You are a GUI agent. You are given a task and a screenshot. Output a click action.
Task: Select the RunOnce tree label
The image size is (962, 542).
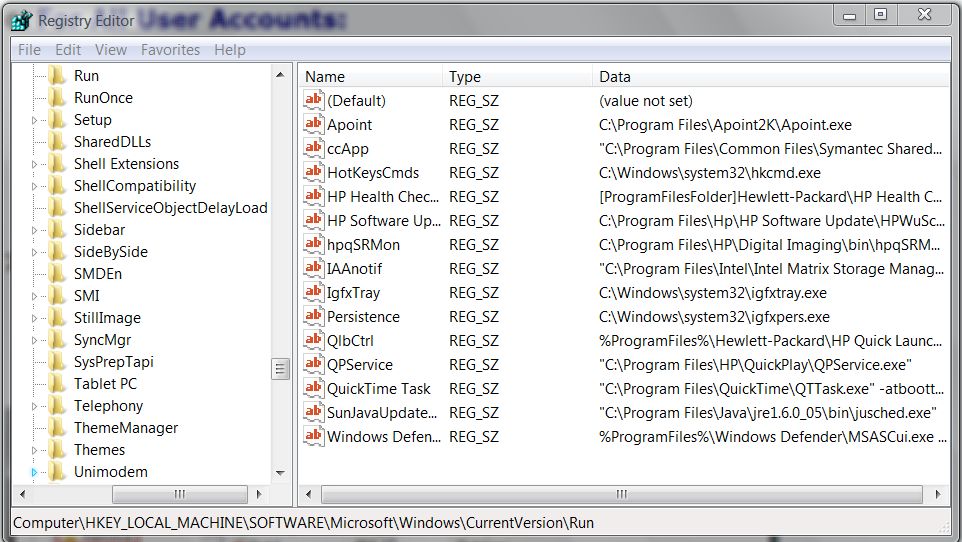tap(103, 98)
